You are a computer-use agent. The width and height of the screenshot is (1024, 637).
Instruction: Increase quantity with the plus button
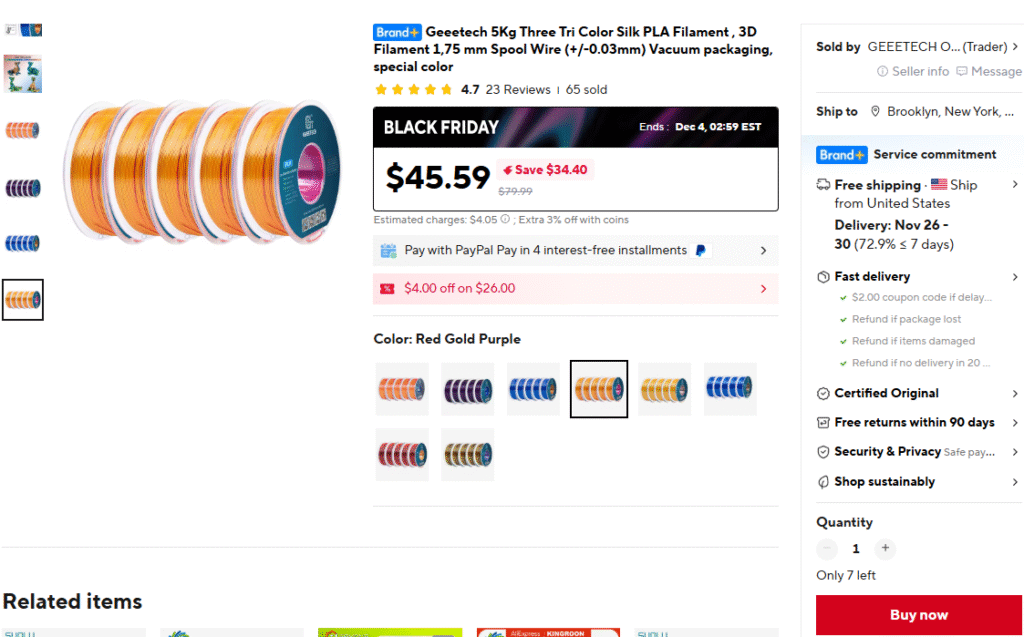885,548
